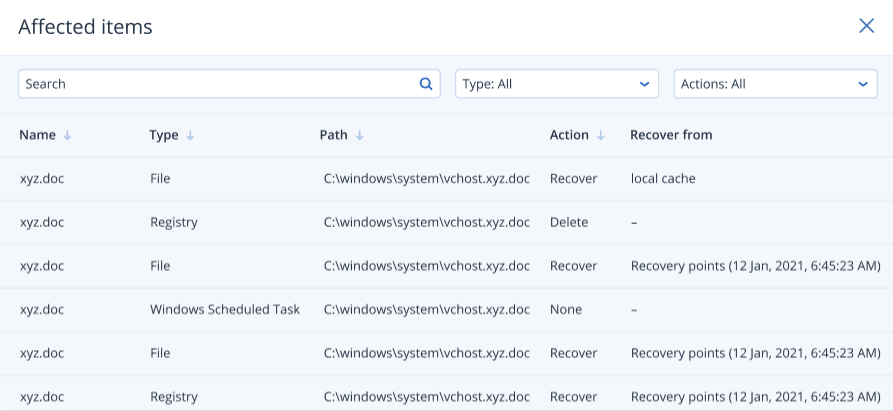Select the bottom Registry row with Recover action

pyautogui.click(x=174, y=397)
